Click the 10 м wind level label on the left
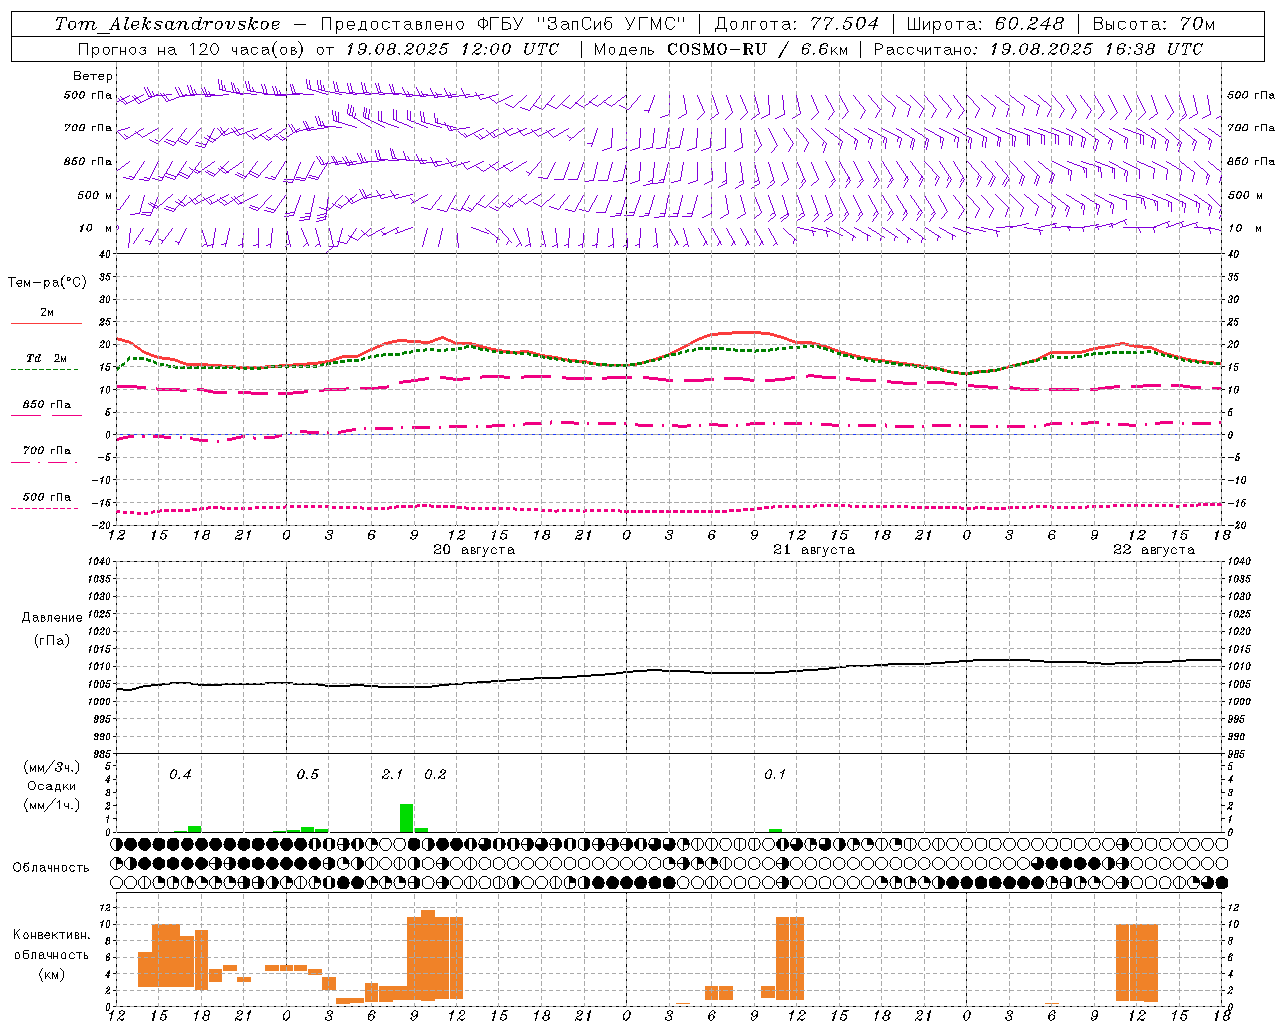 click(x=95, y=229)
